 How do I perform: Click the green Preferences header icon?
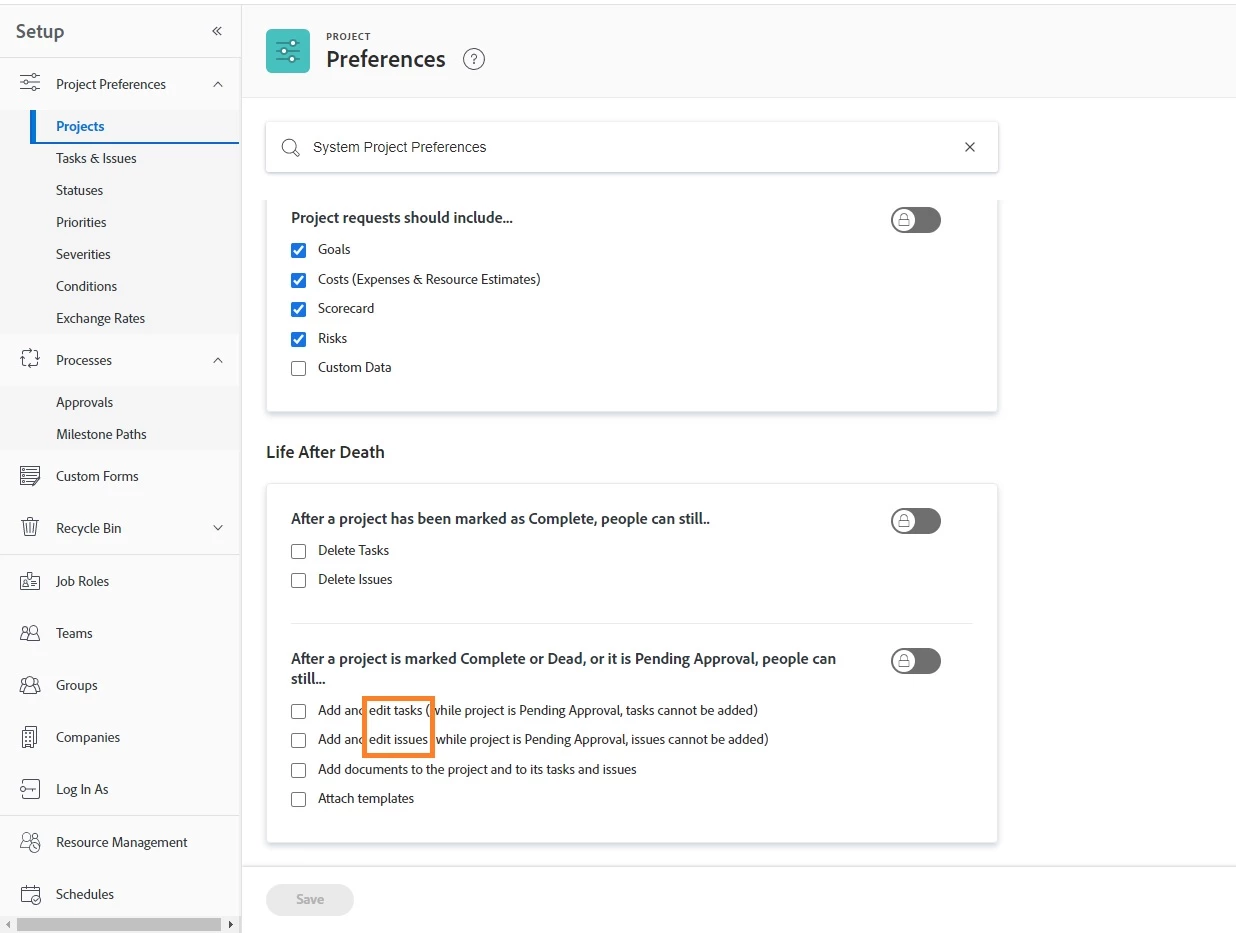click(288, 51)
